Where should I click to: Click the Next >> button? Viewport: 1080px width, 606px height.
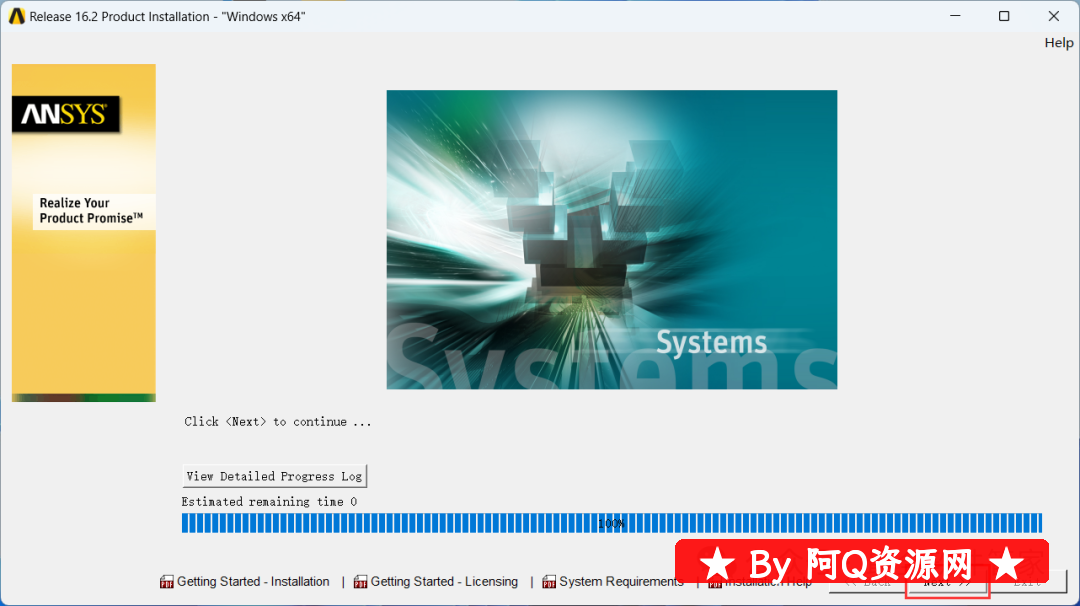pos(947,583)
